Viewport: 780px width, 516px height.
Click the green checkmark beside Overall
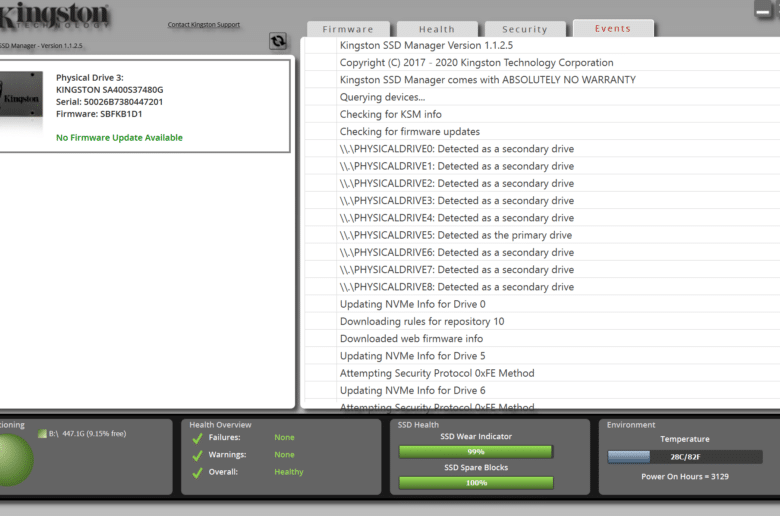(x=197, y=473)
